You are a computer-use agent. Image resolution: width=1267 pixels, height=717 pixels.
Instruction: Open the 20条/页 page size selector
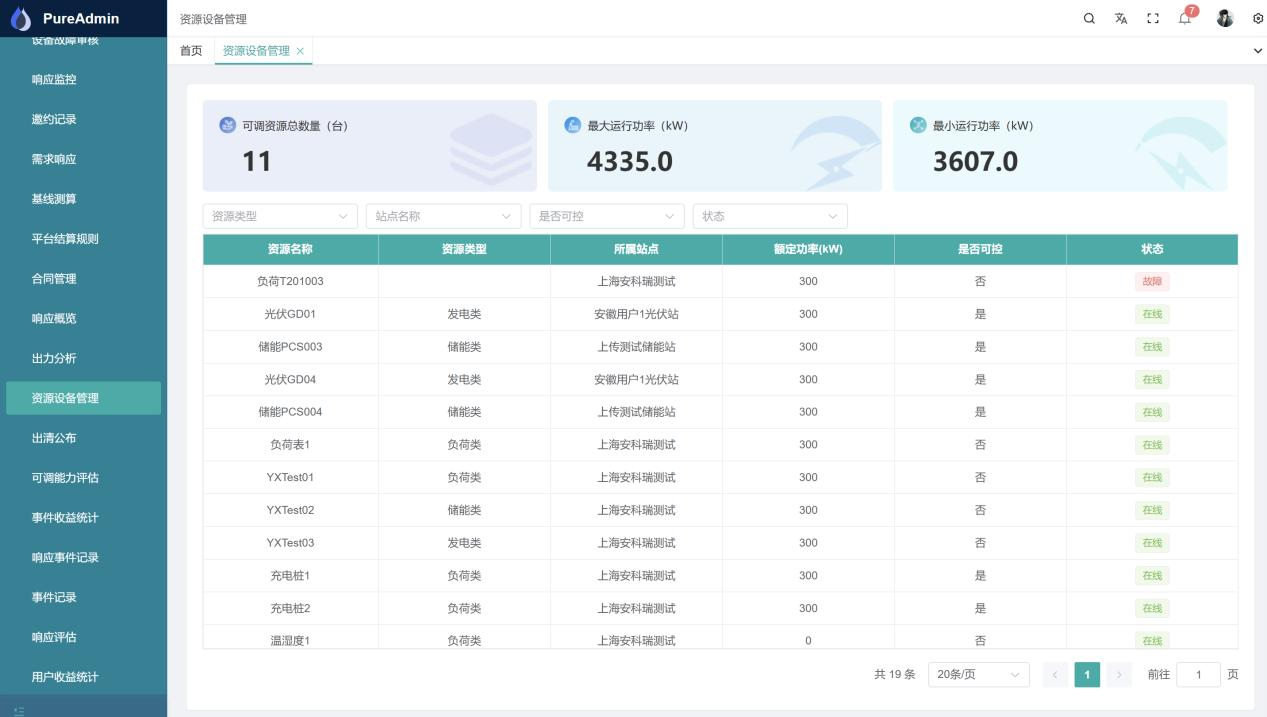(975, 674)
